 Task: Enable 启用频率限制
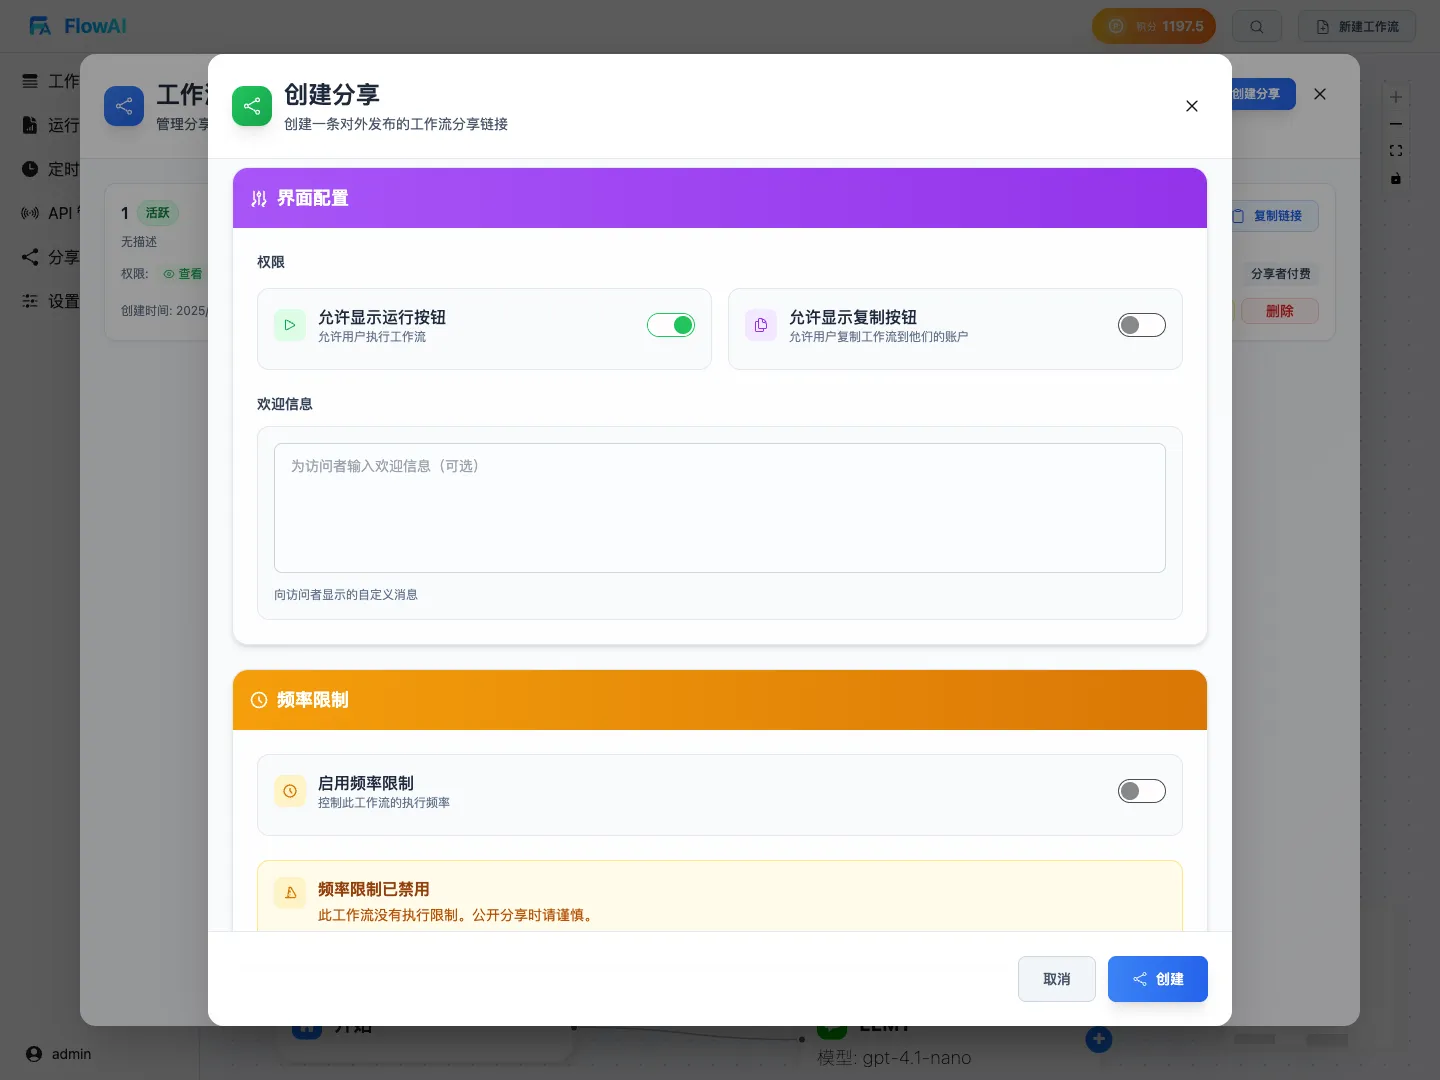1142,791
